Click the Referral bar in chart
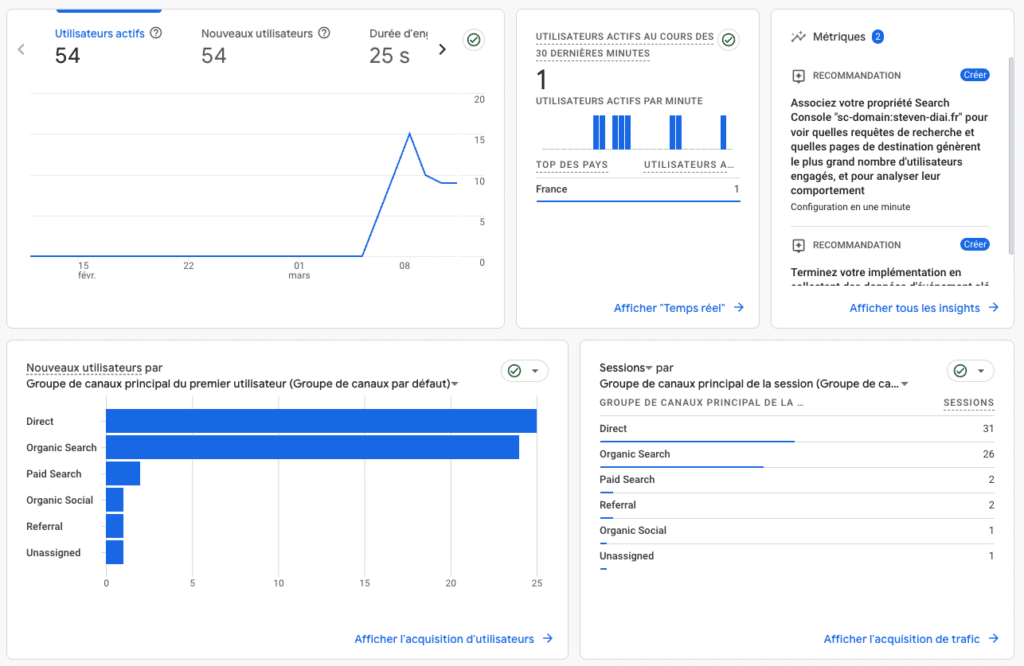Screen dimensions: 1024x666 coord(114,526)
